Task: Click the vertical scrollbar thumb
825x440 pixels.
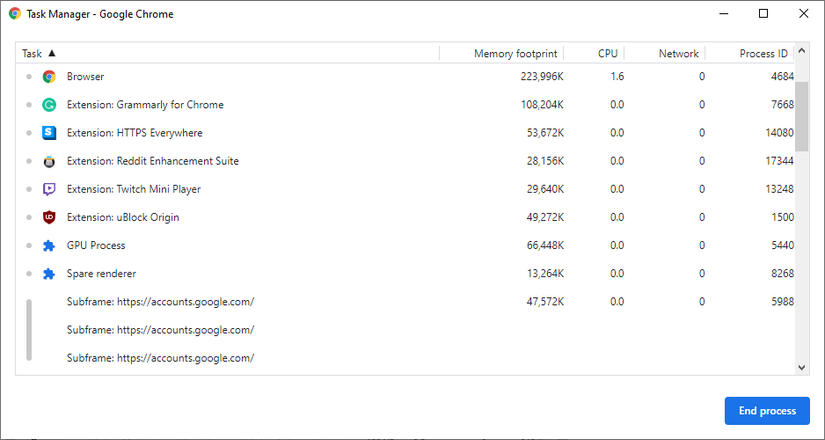Action: pyautogui.click(x=801, y=117)
